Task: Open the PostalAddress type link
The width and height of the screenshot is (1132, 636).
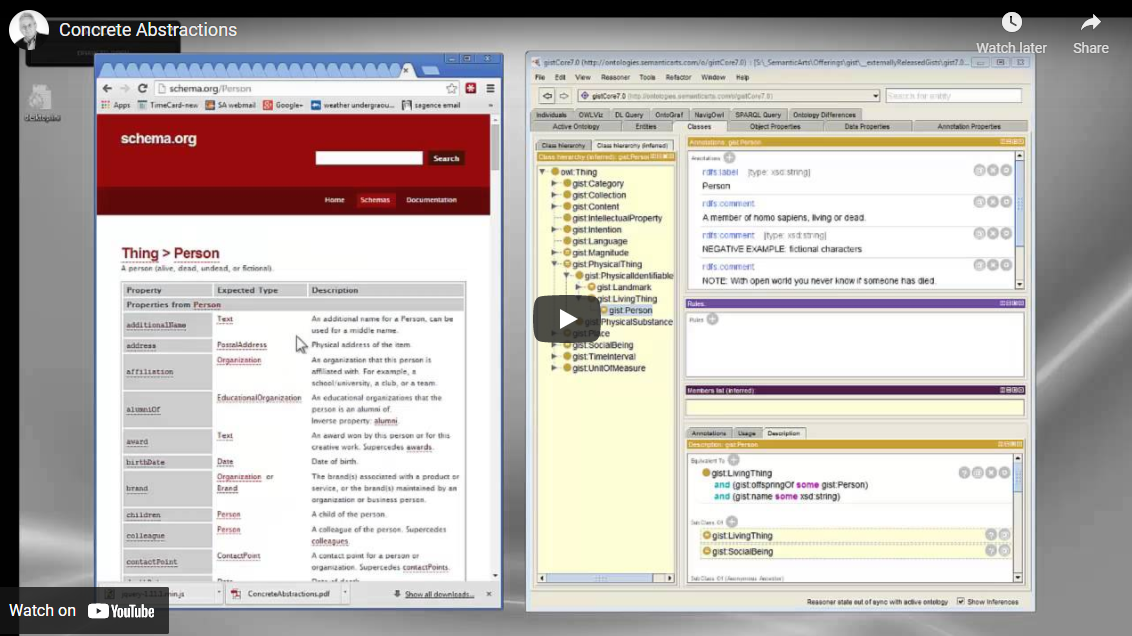Action: coord(242,344)
